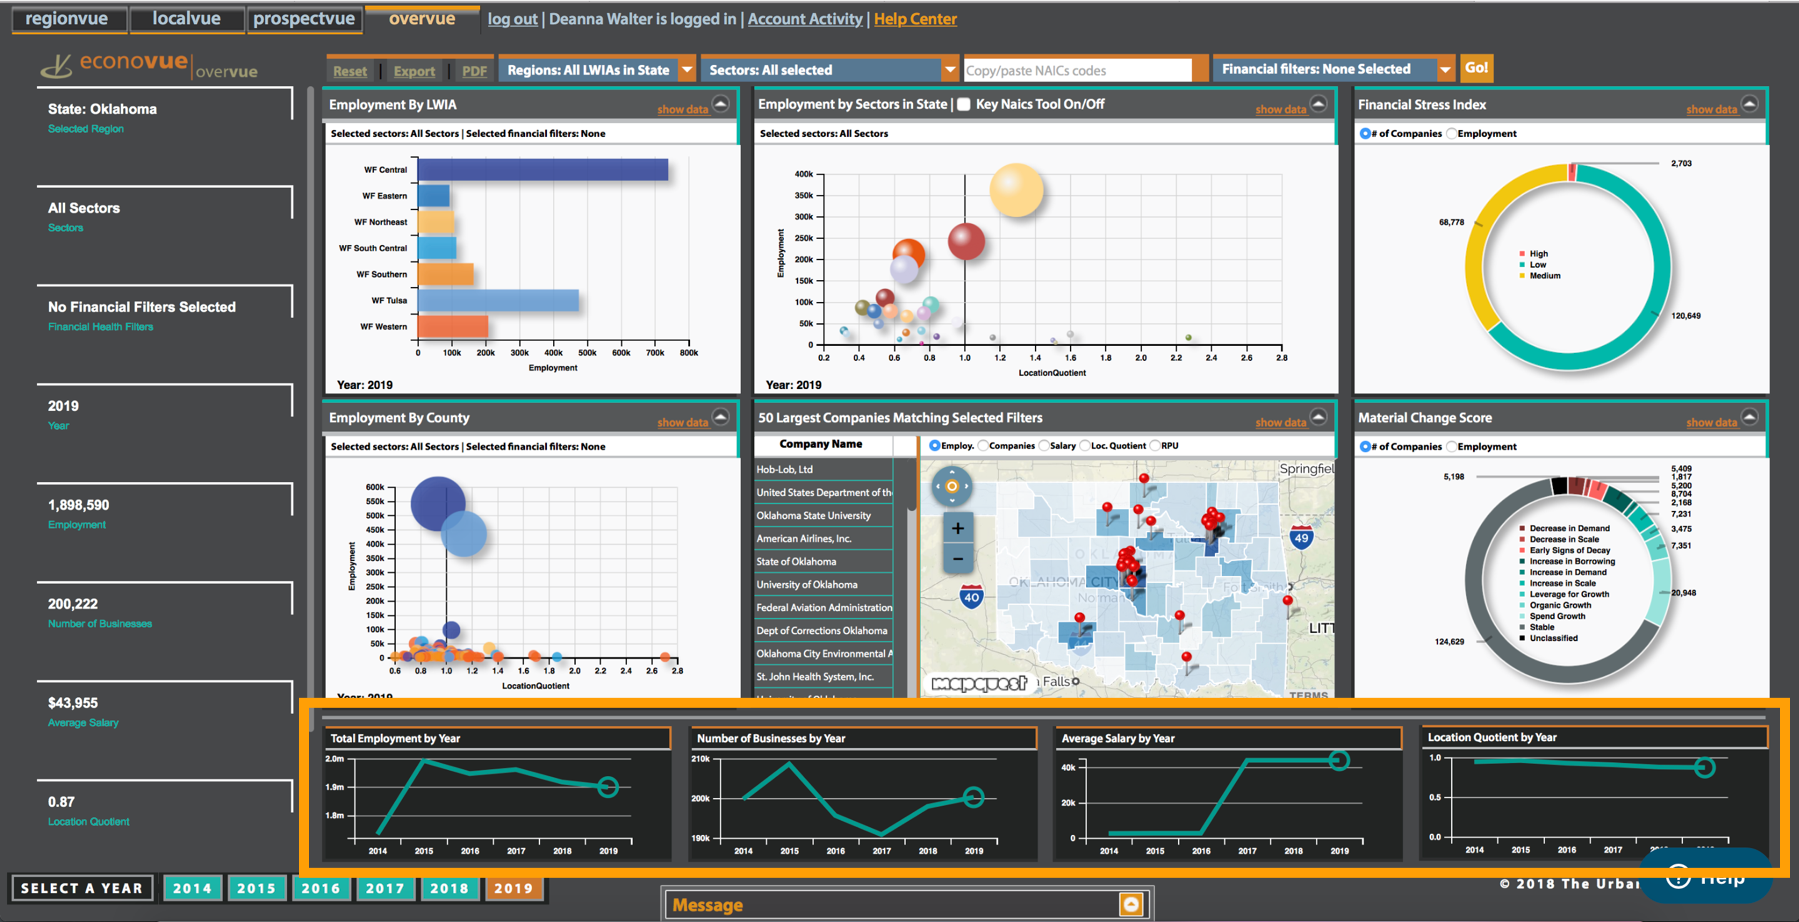This screenshot has height=922, width=1799.
Task: Click the circular pan compass control on the map
Action: coord(952,488)
